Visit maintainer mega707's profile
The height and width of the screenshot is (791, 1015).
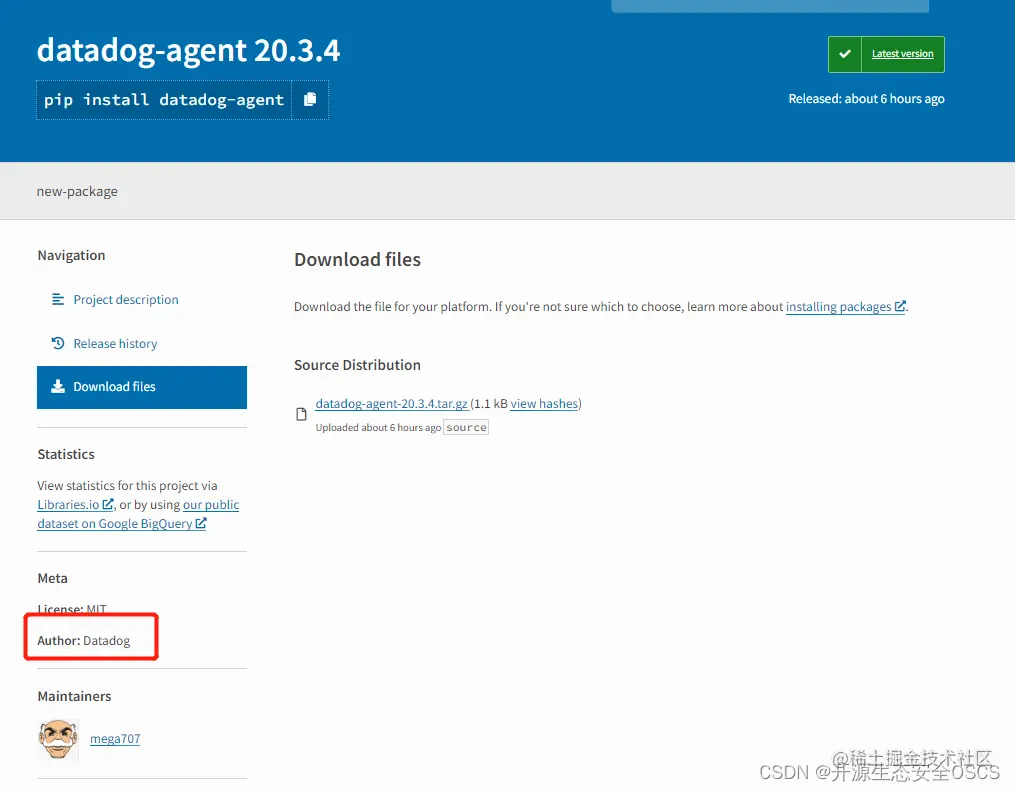coord(114,738)
